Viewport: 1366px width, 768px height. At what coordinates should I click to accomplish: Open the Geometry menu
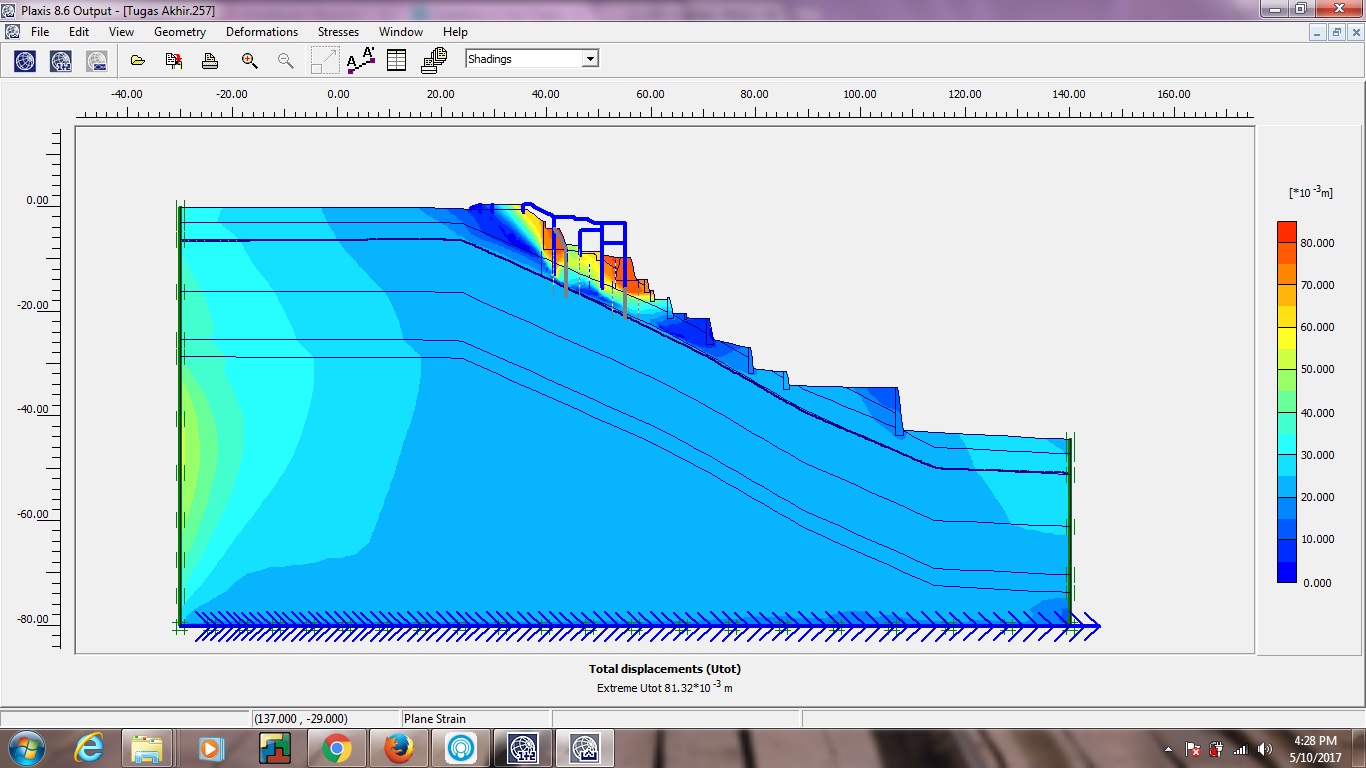(x=180, y=32)
